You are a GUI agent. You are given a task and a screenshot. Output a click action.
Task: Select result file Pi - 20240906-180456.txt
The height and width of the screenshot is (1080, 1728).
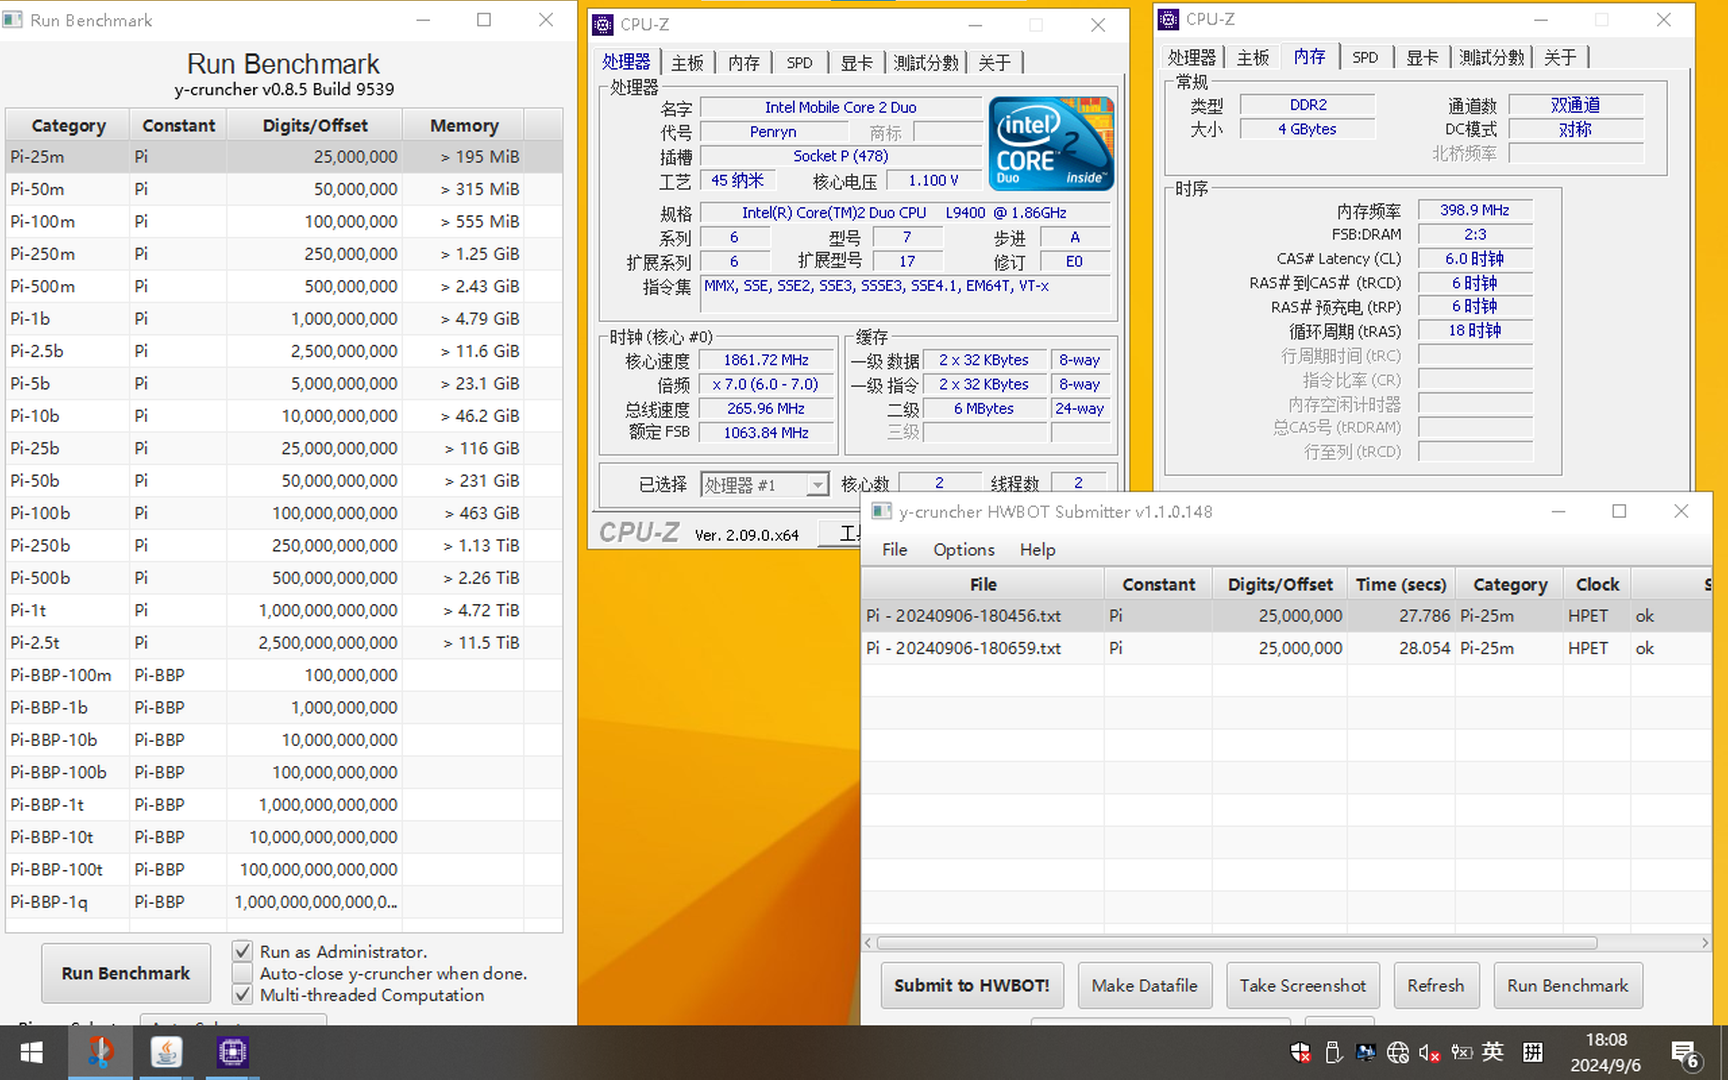(1286, 616)
